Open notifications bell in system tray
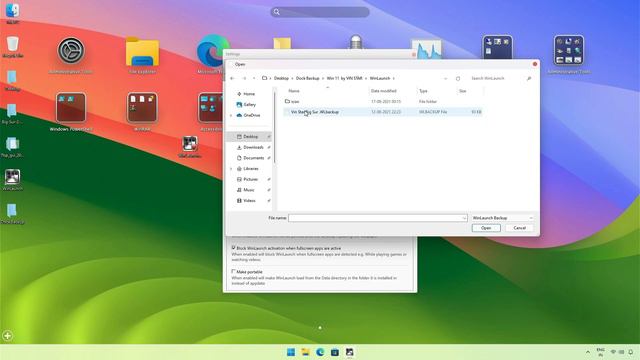Screen dimensions: 640x360 [x=631, y=352]
